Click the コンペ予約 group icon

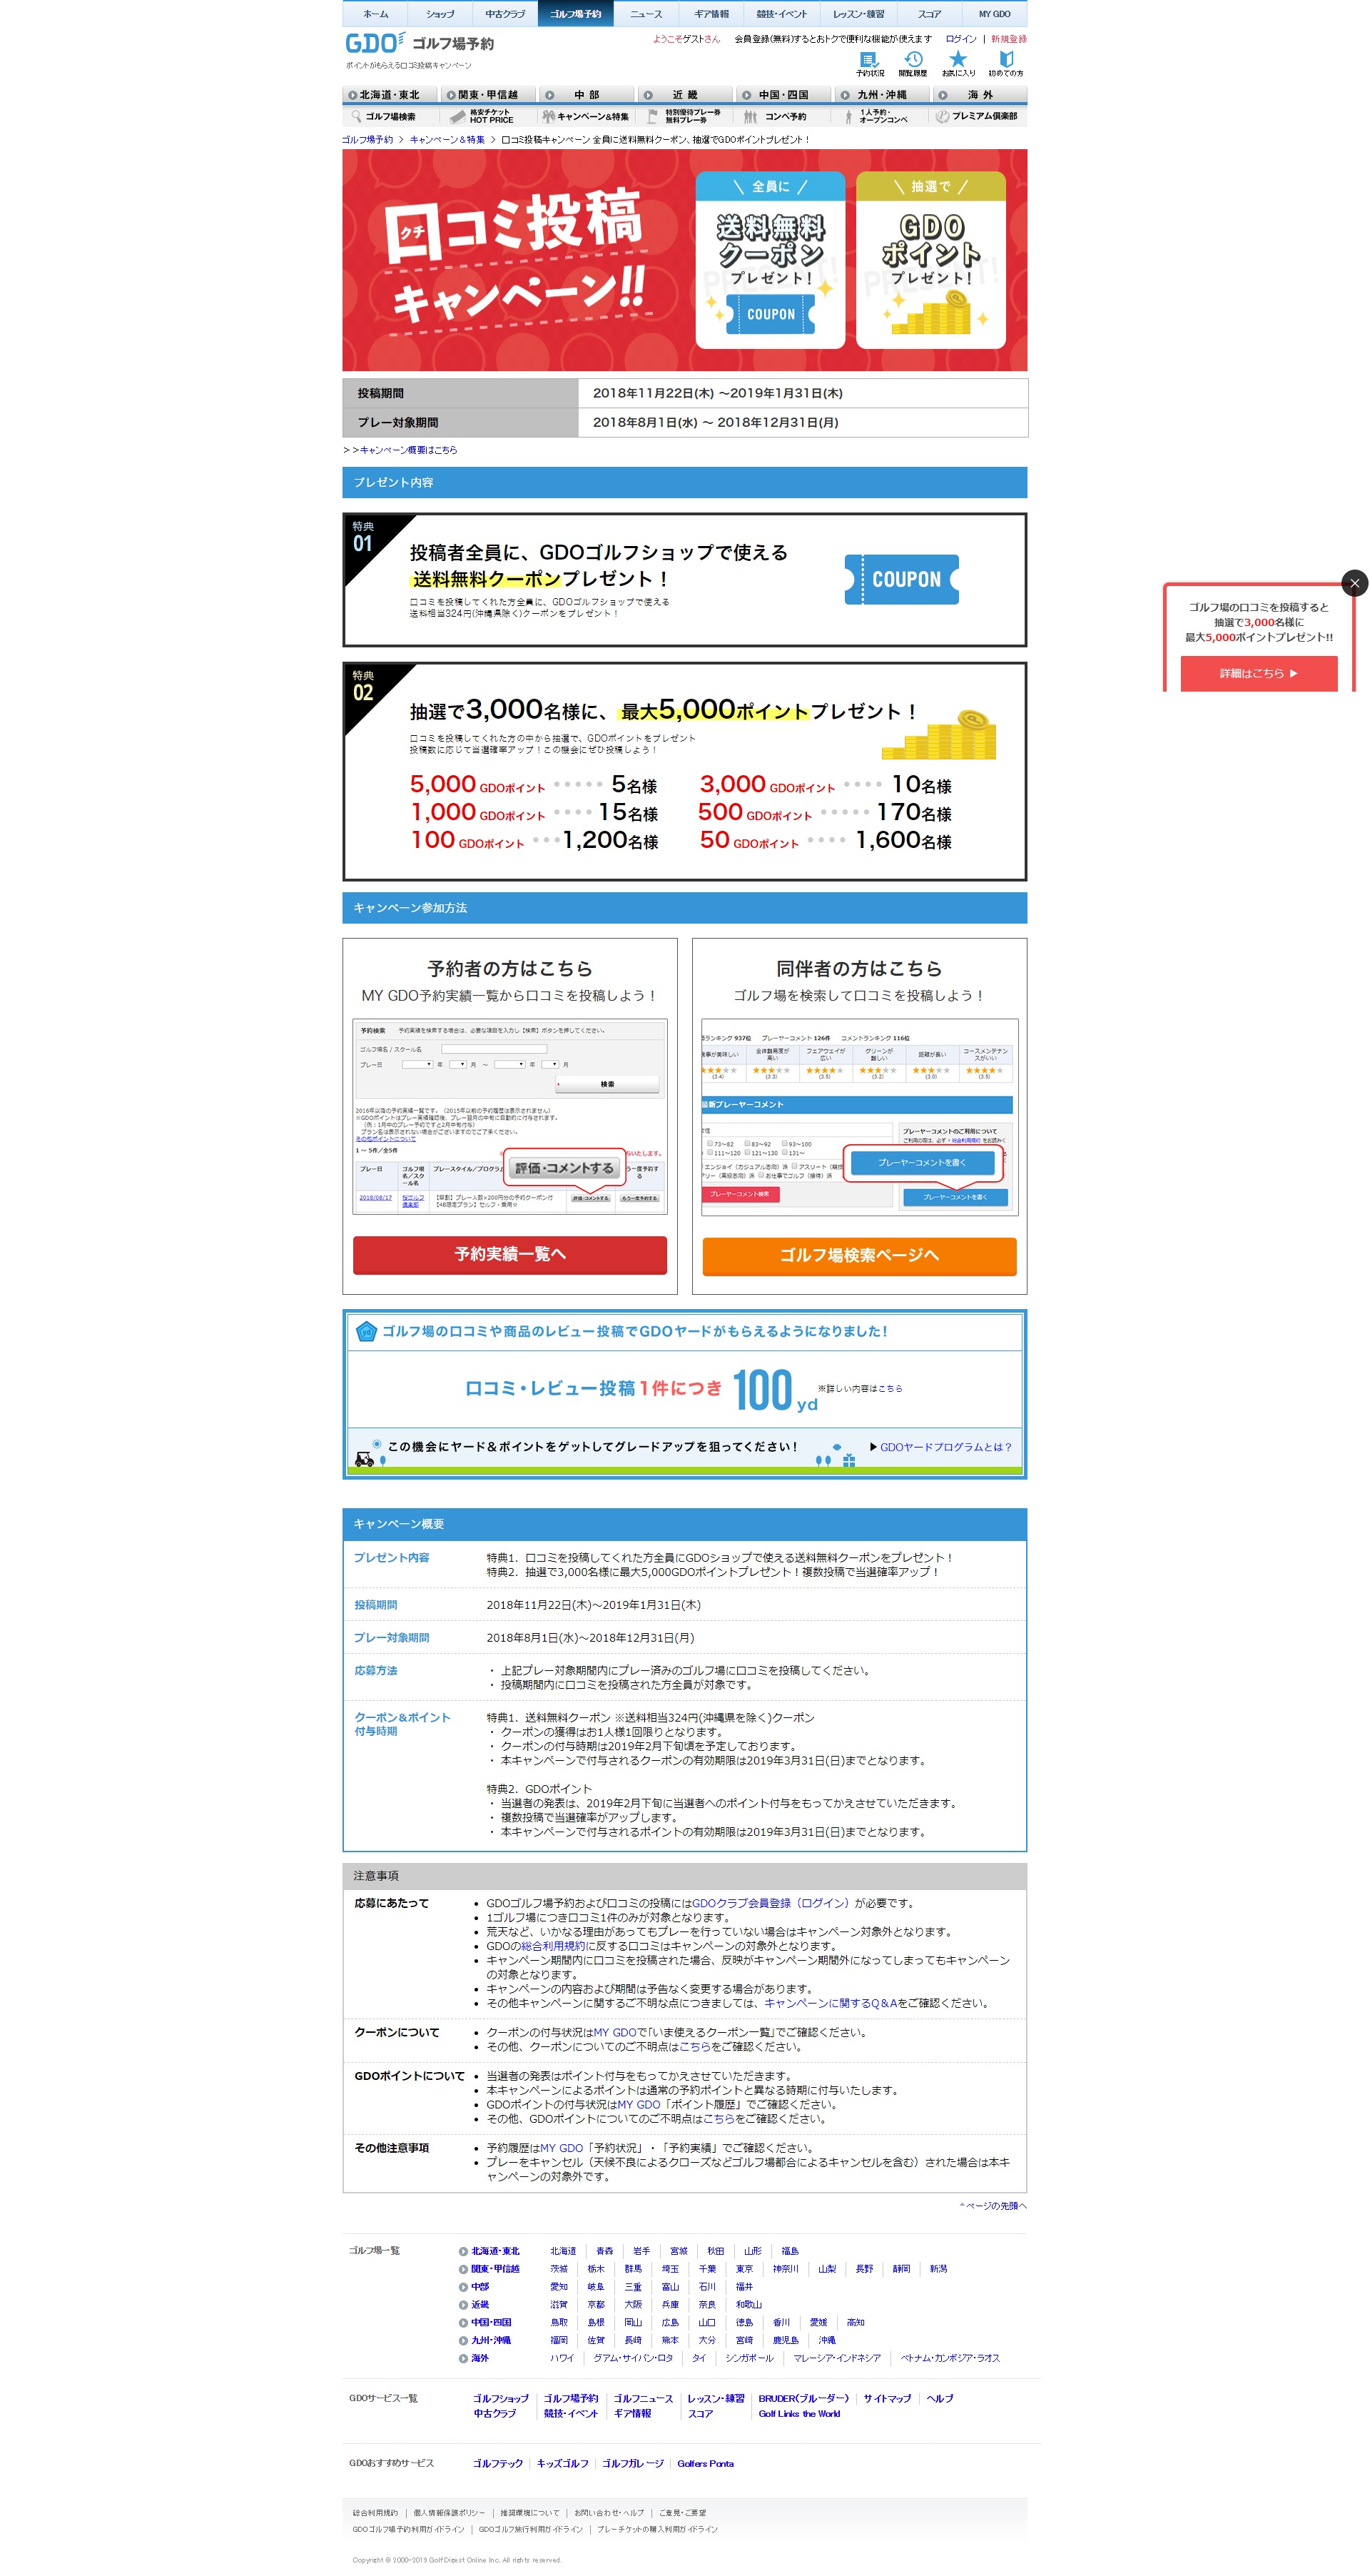tap(750, 117)
